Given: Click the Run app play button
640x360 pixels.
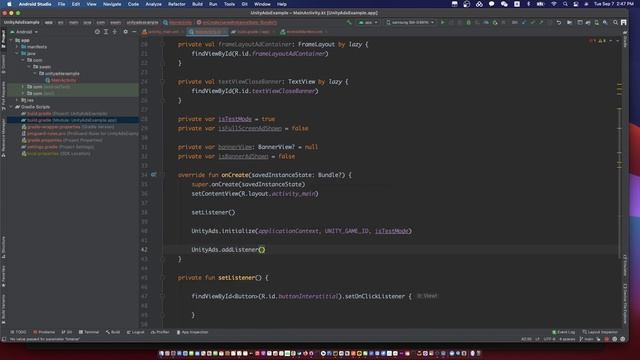Looking at the screenshot, I should pyautogui.click(x=442, y=22).
